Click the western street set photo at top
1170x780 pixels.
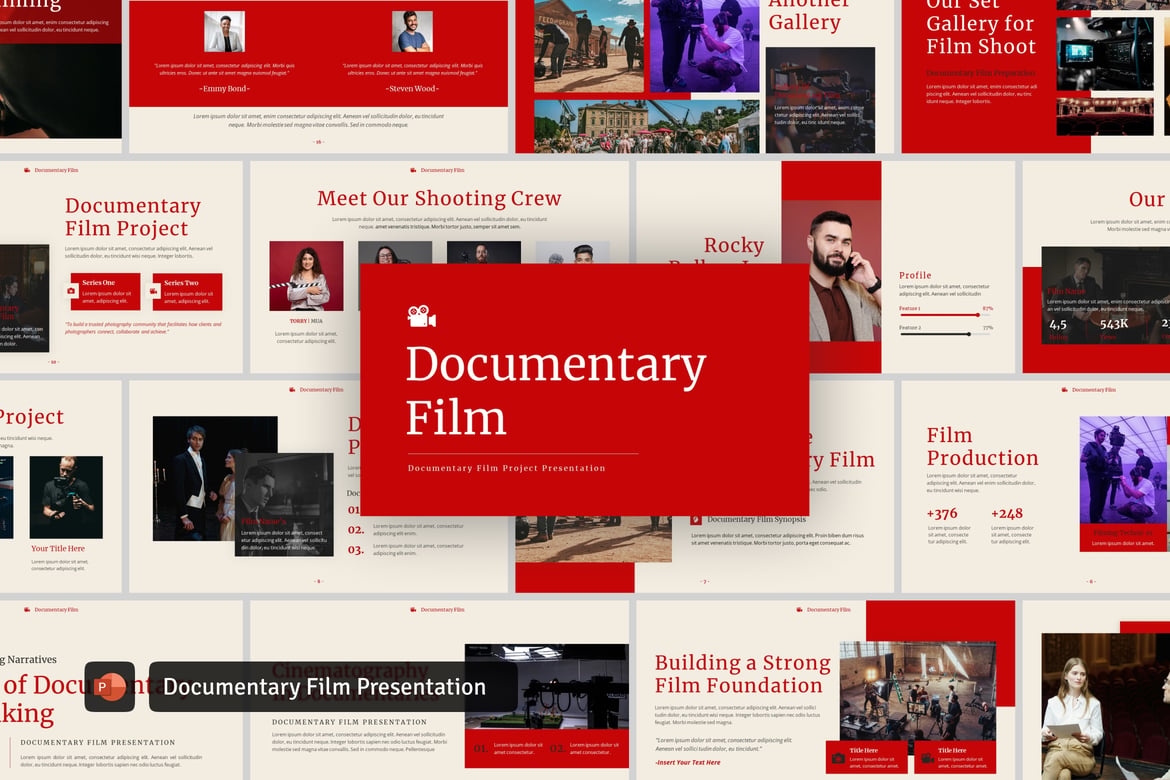click(x=589, y=46)
